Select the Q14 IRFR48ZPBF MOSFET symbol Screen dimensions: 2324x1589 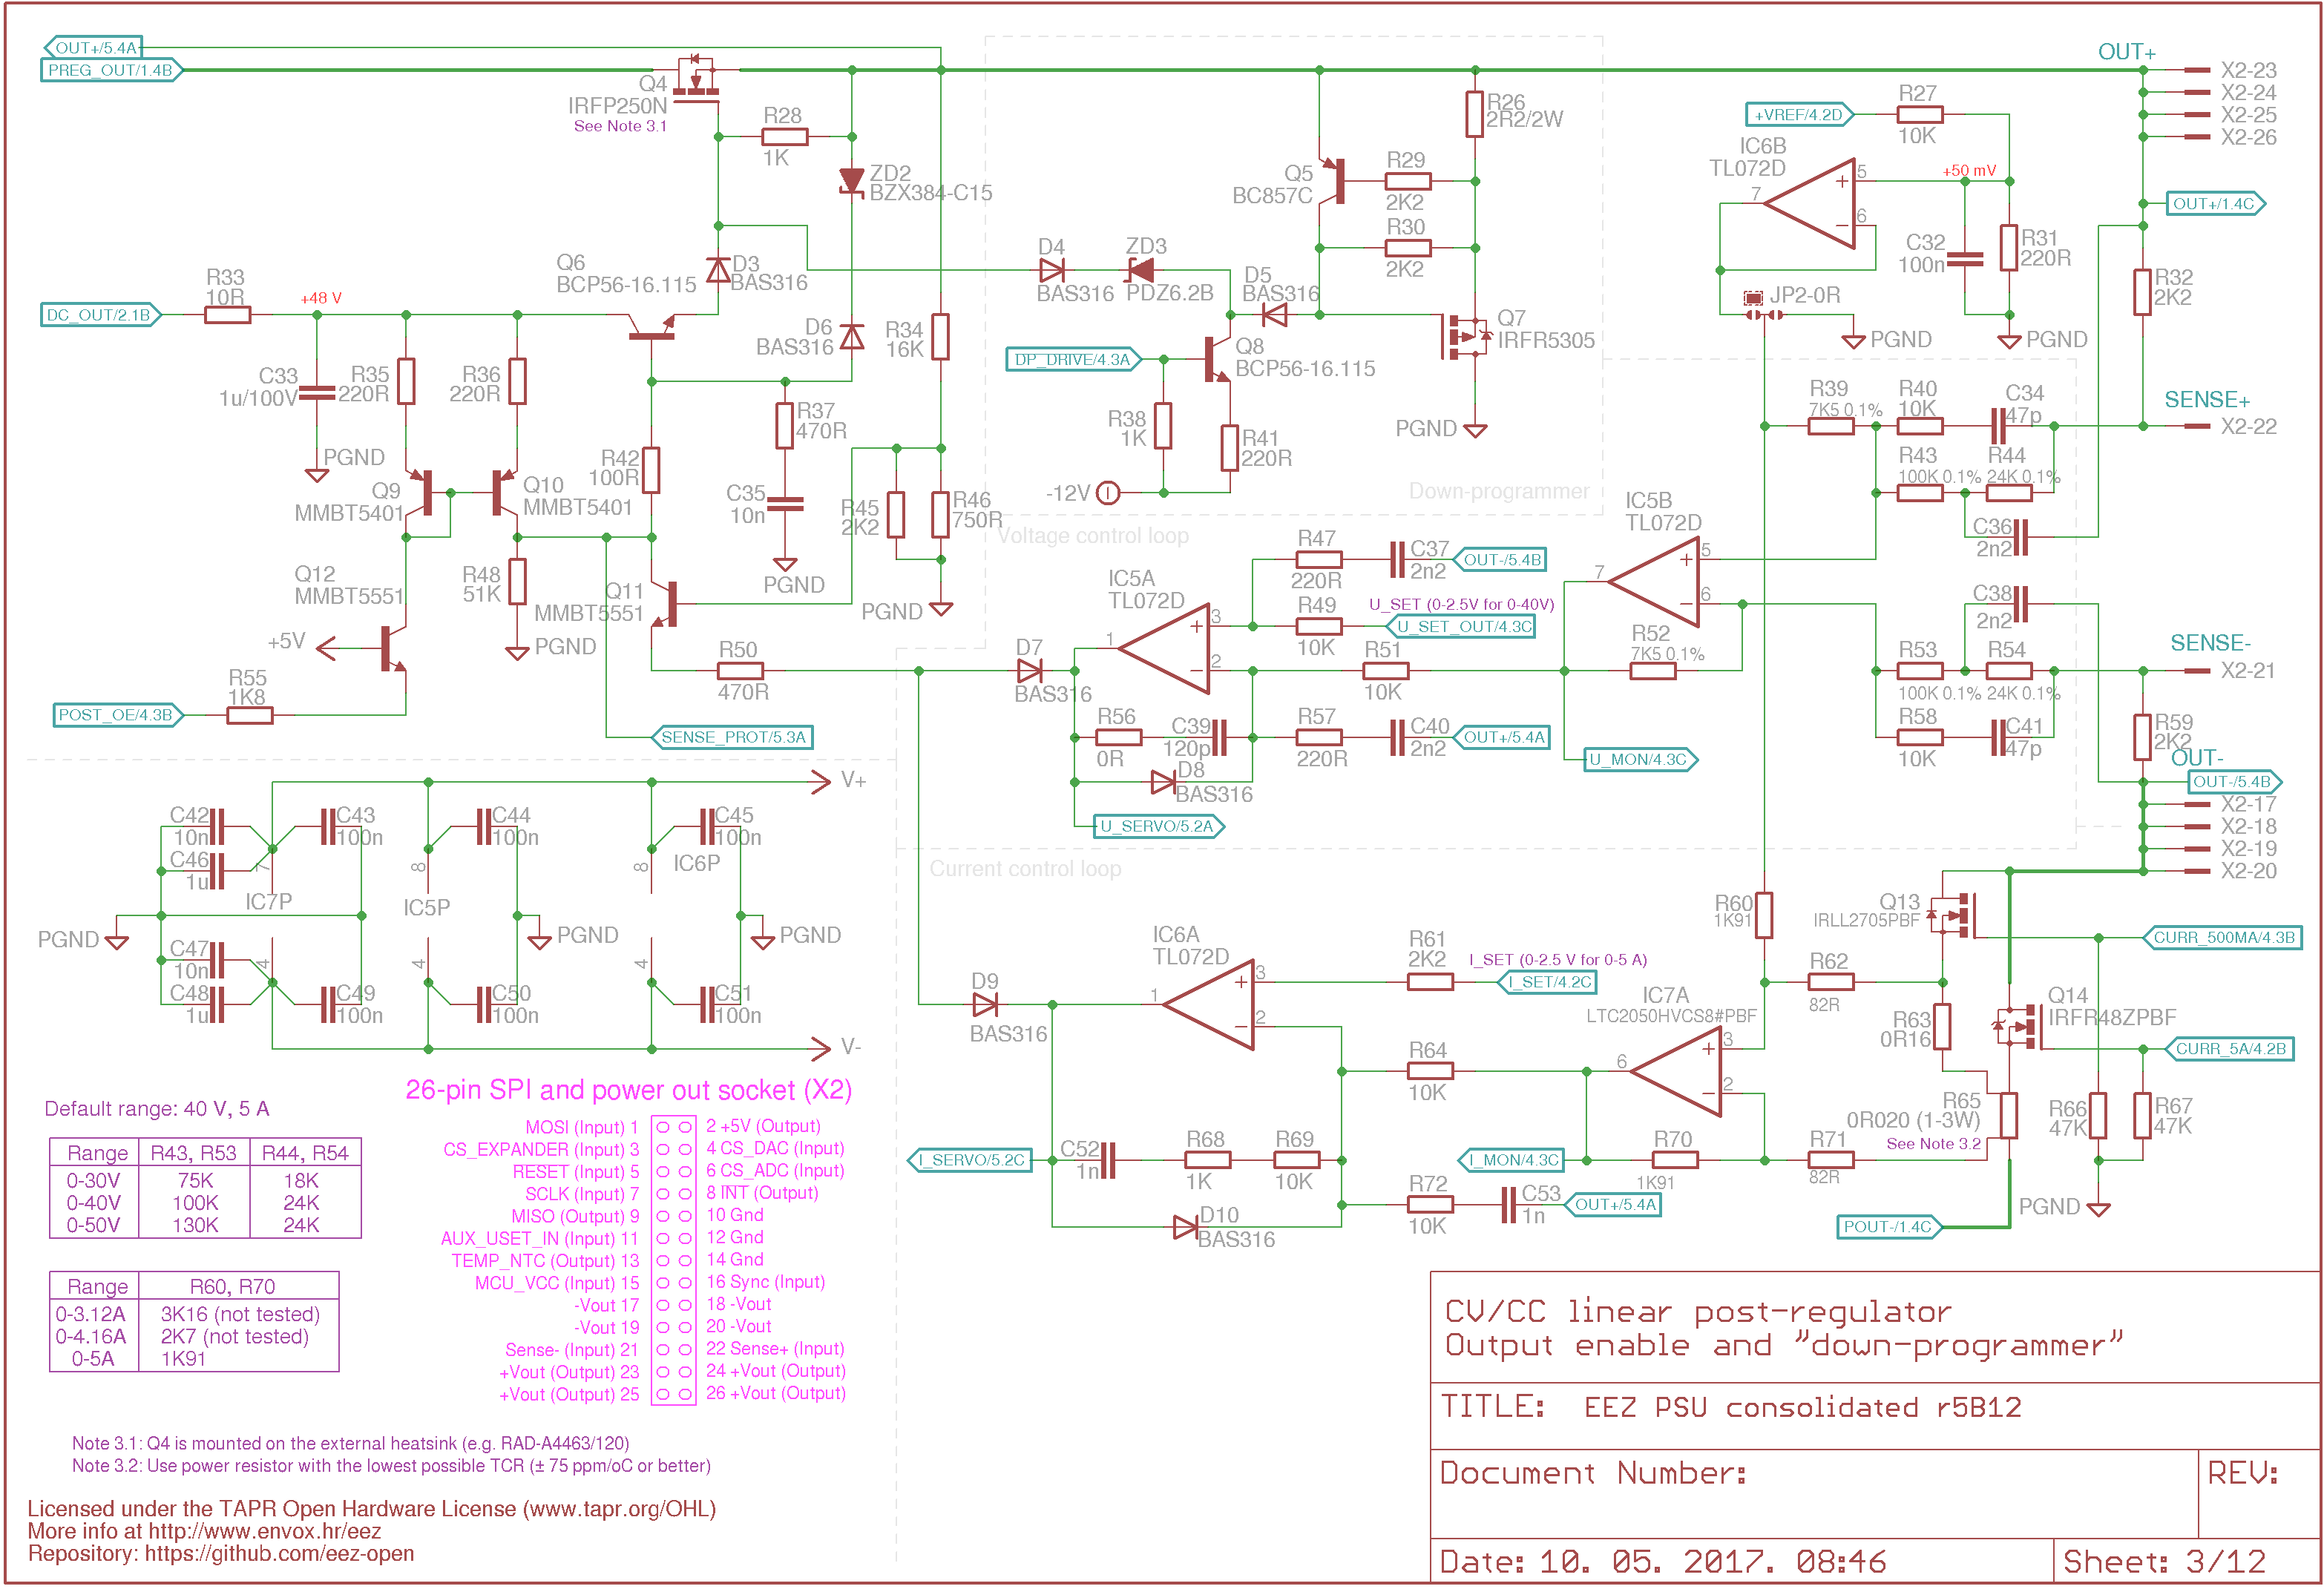[2018, 1026]
